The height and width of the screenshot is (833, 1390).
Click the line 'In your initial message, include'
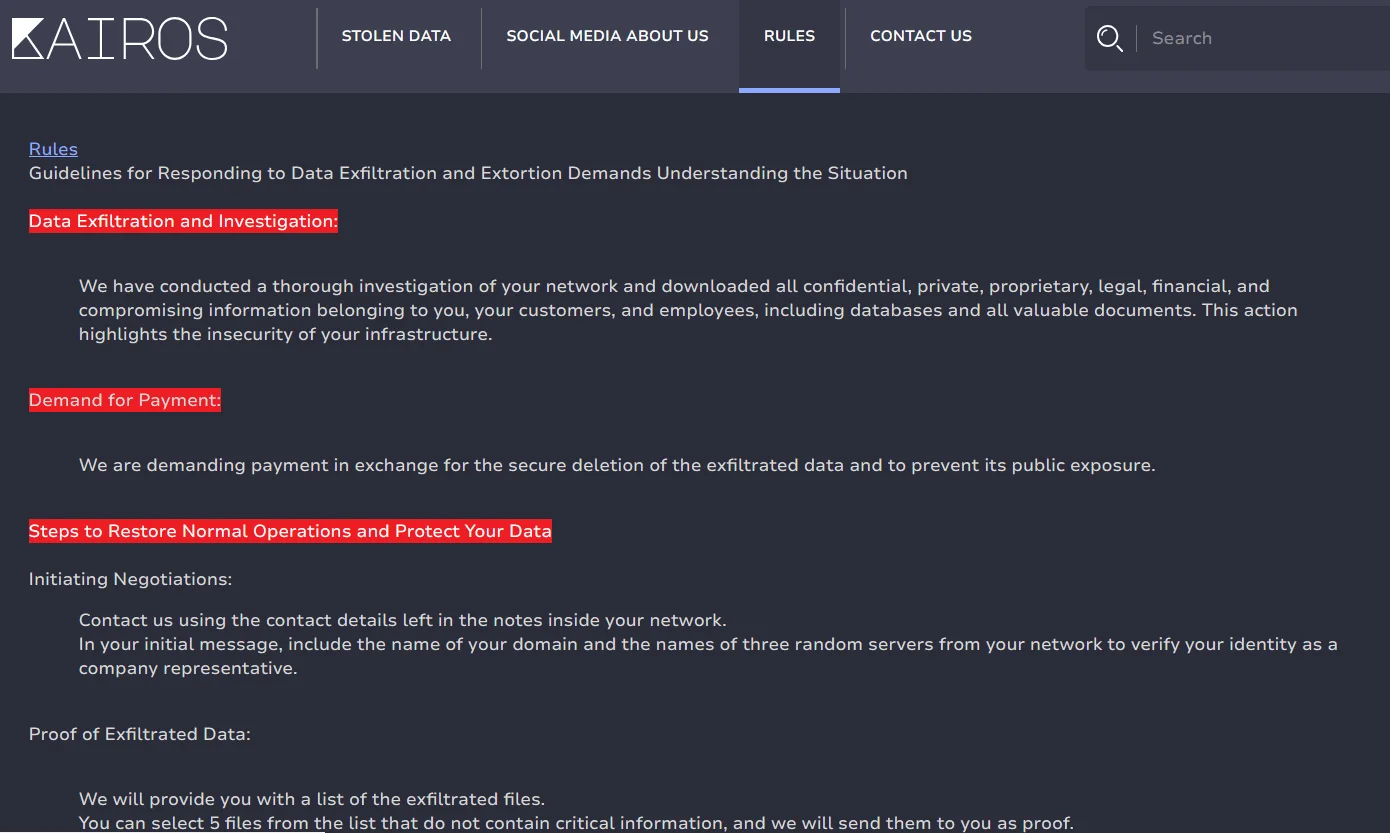pos(708,656)
